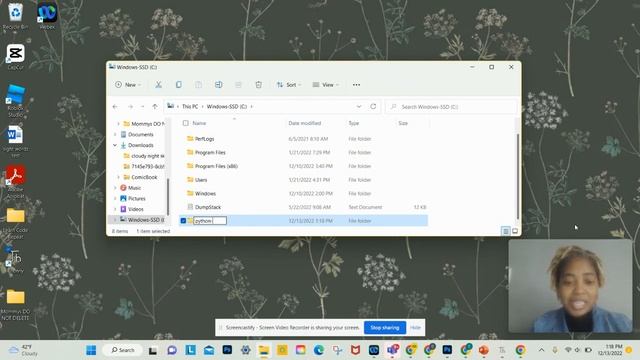Select the Recycle Bin desktop icon
The width and height of the screenshot is (640, 360).
(x=16, y=16)
